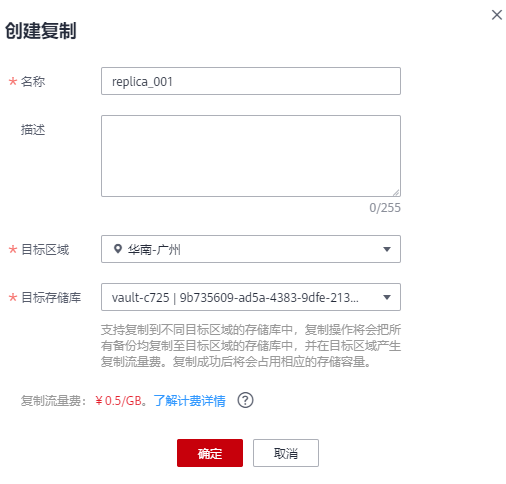Viewport: 506px width, 484px height.
Task: Click the 名称 field containing replica_001
Action: point(251,81)
